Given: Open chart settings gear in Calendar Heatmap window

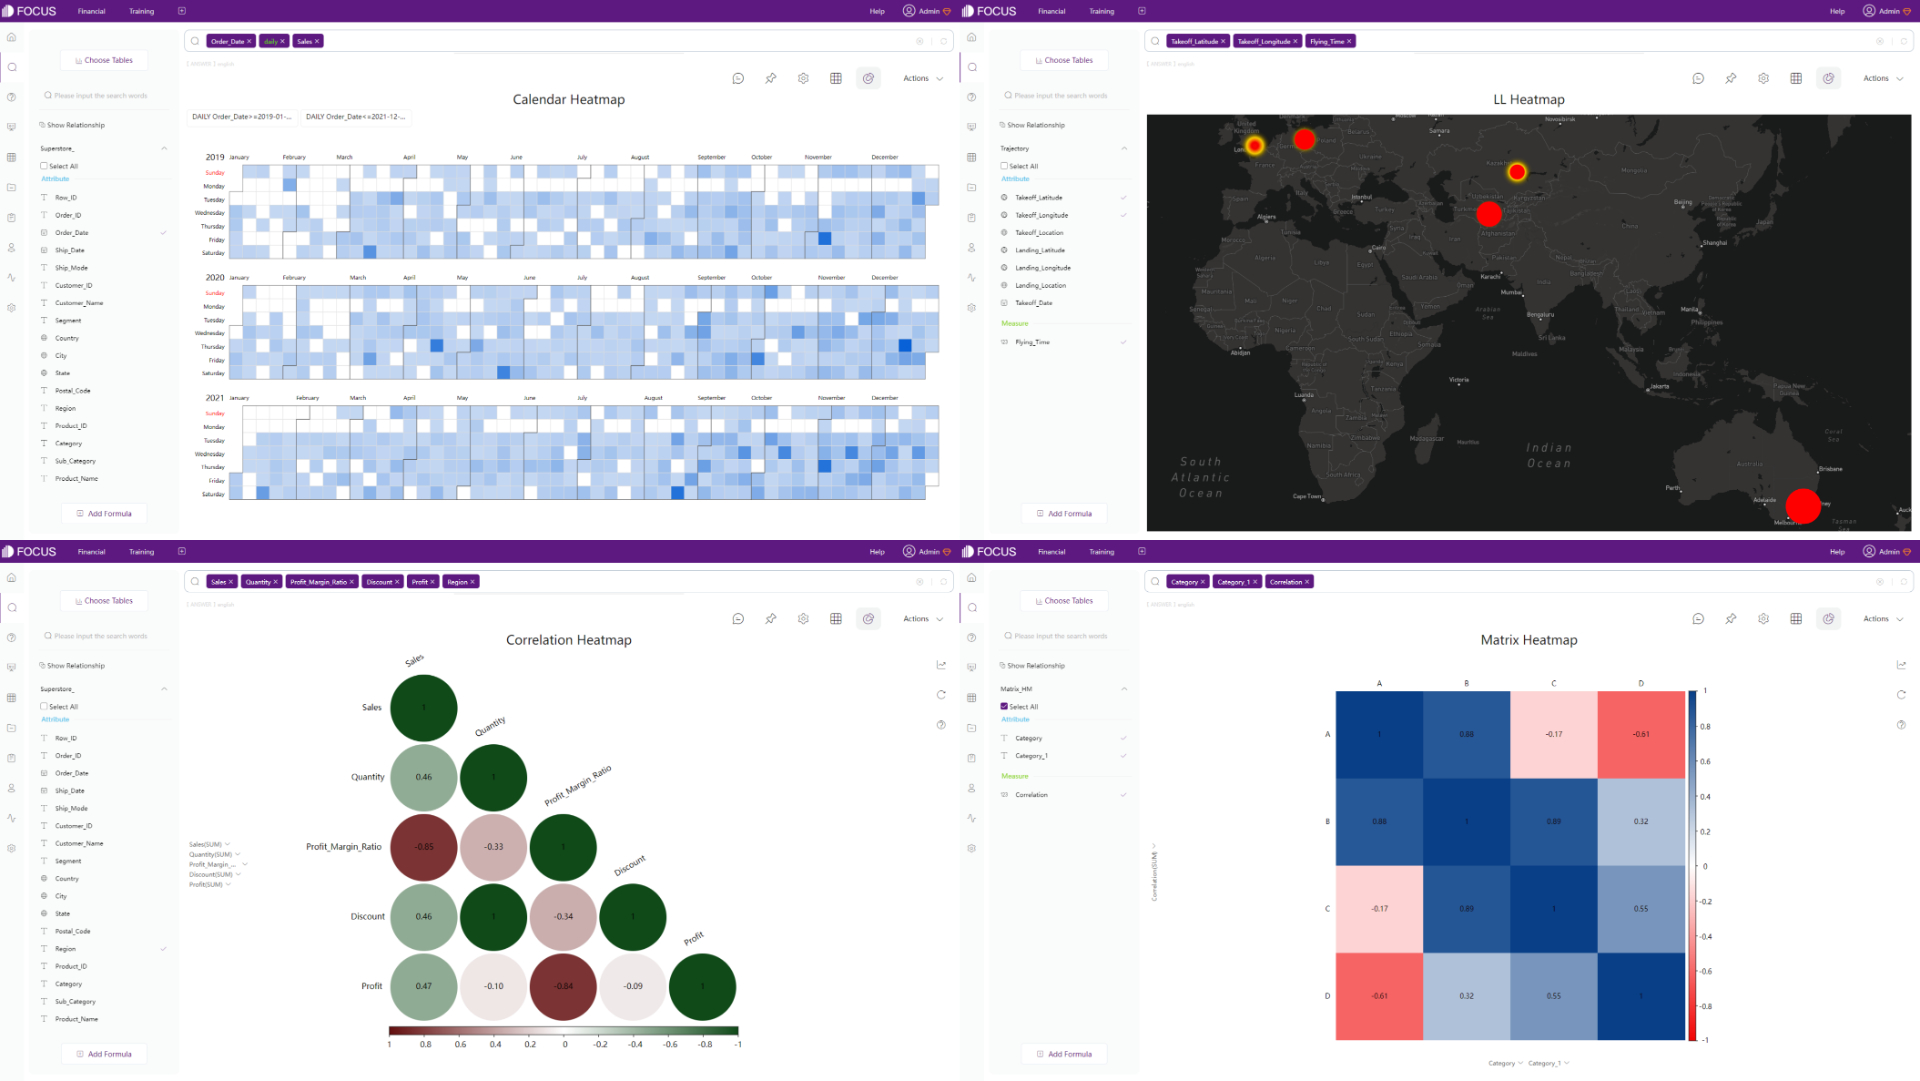Looking at the screenshot, I should (803, 78).
